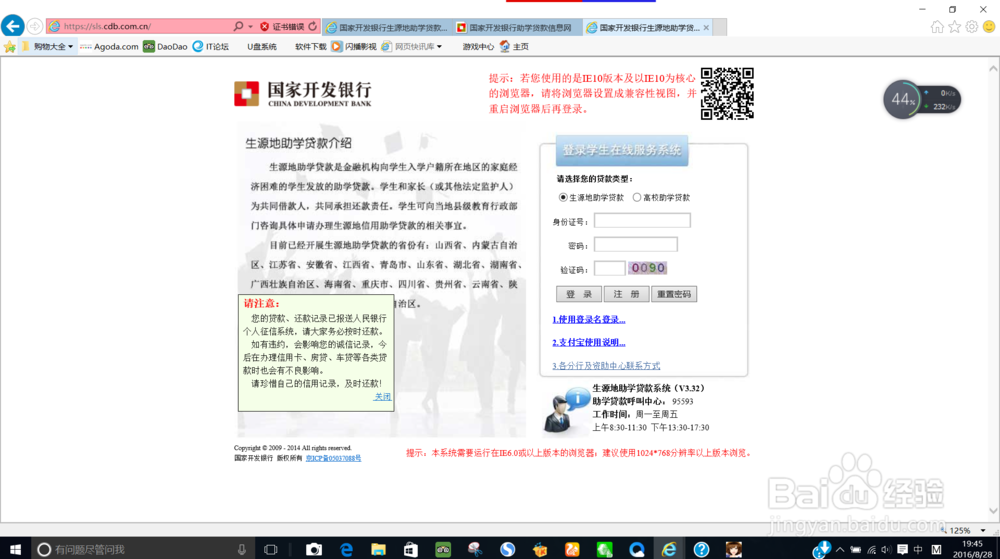Click the Cortana microphone icon
This screenshot has width=1000, height=559.
242,549
